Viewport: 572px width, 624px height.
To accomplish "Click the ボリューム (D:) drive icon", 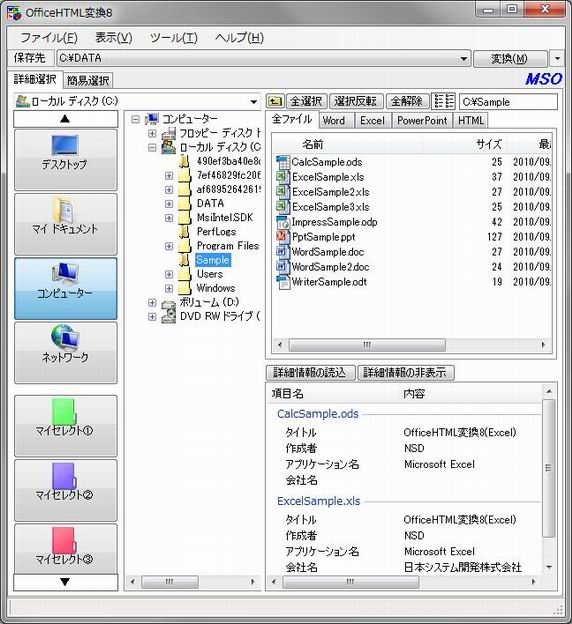I will click(x=168, y=302).
